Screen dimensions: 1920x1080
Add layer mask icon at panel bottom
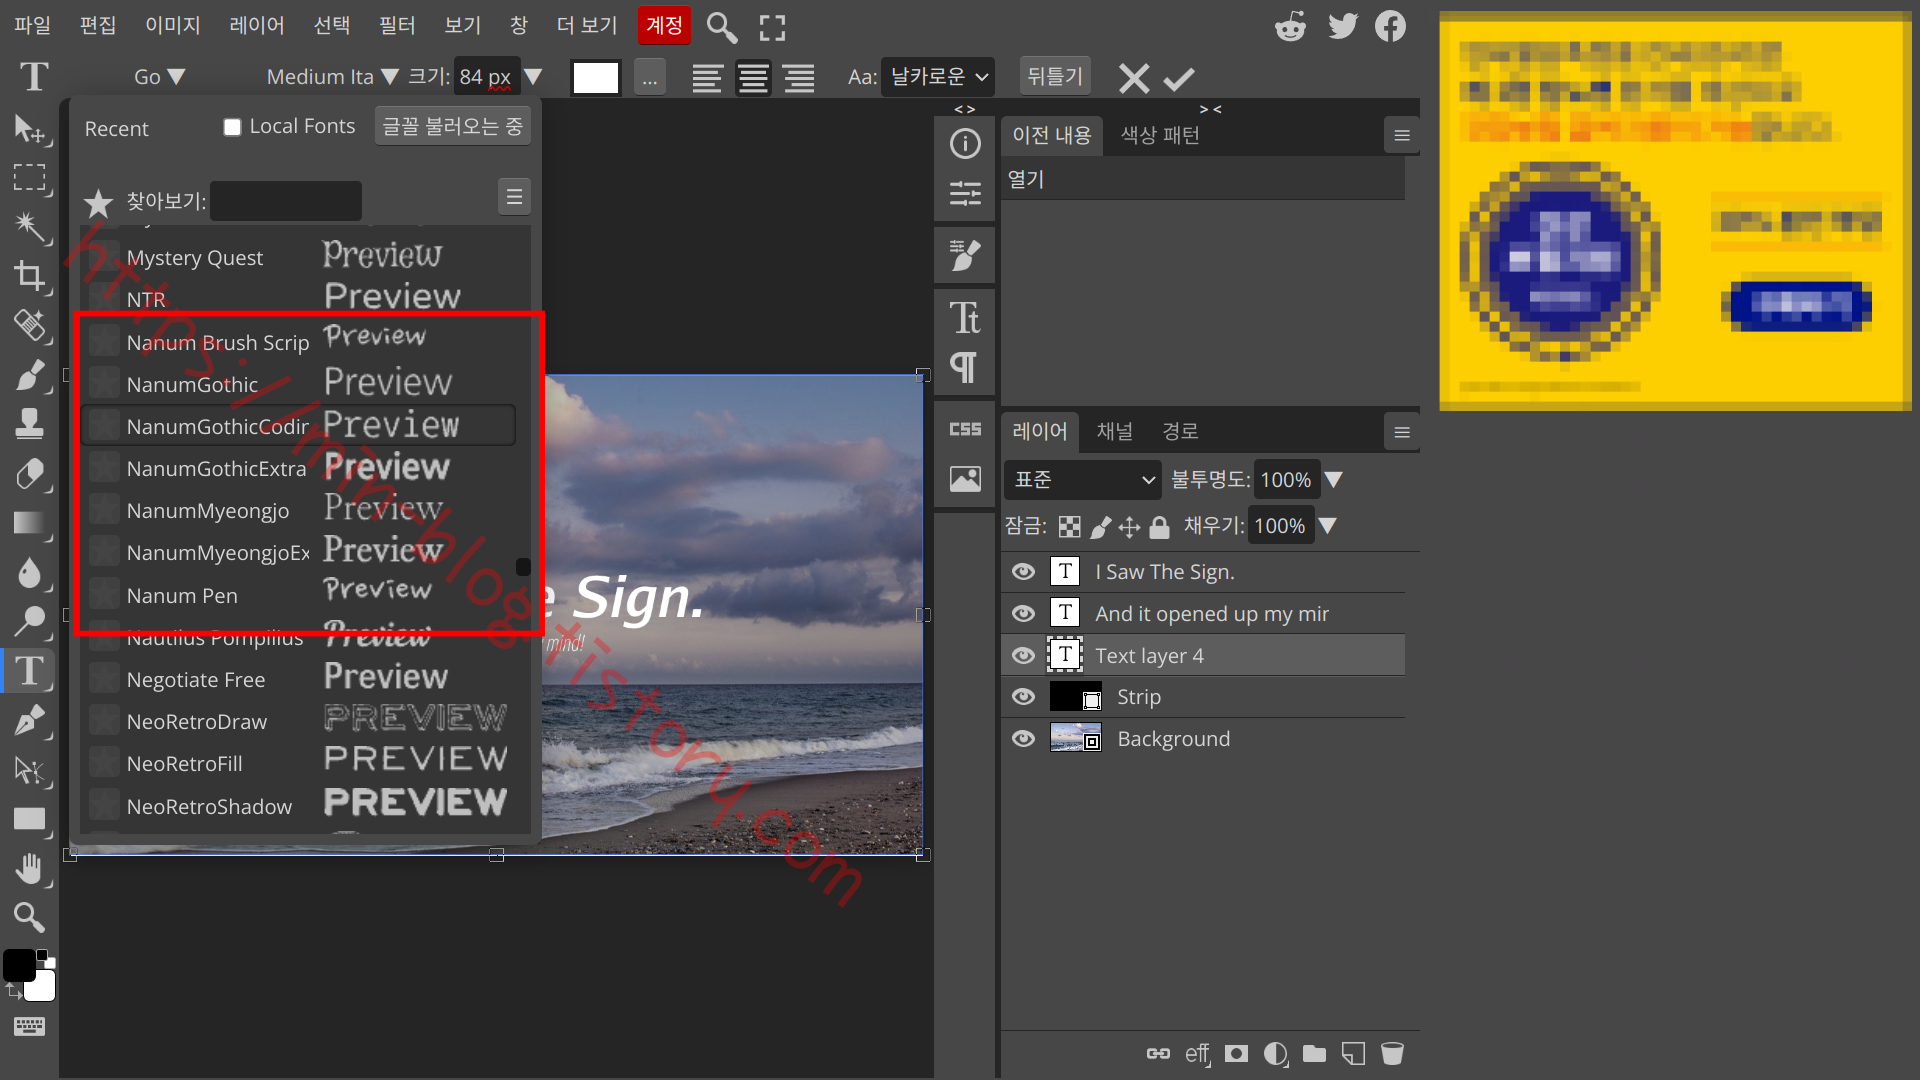pos(1236,1053)
